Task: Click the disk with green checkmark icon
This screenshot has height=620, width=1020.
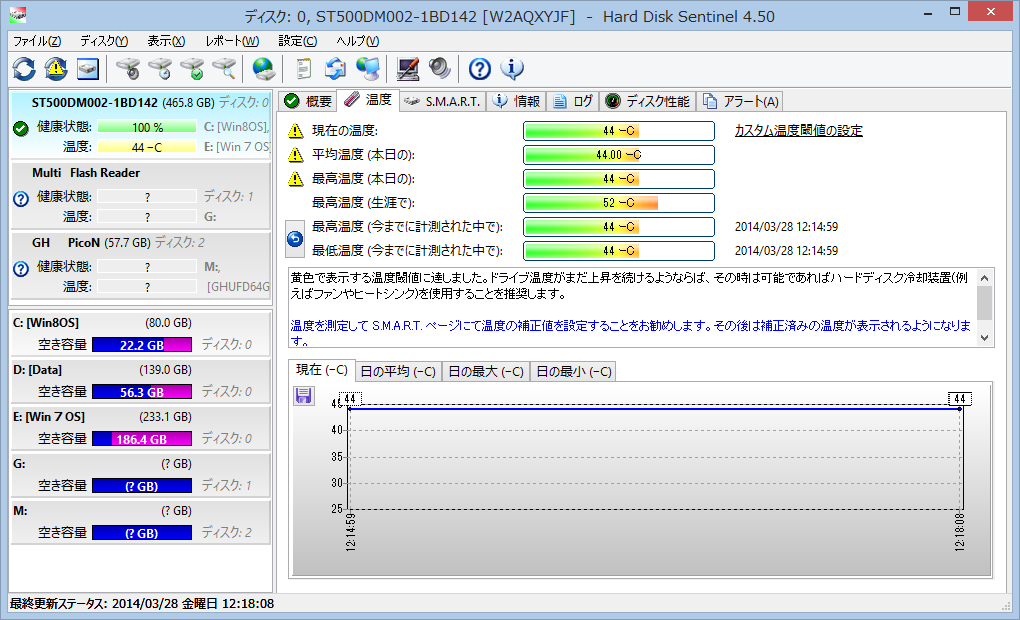Action: click(192, 68)
